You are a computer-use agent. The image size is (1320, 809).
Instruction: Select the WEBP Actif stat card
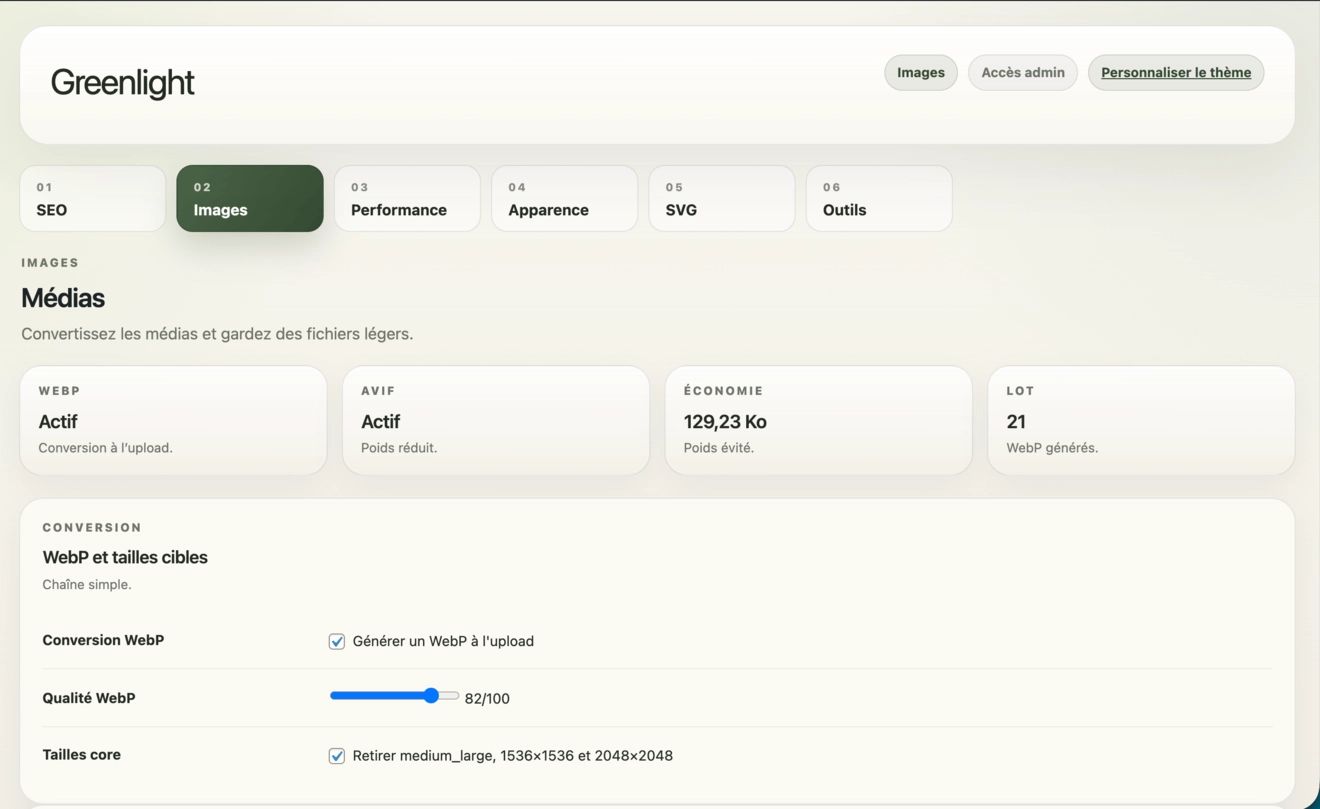tap(173, 419)
